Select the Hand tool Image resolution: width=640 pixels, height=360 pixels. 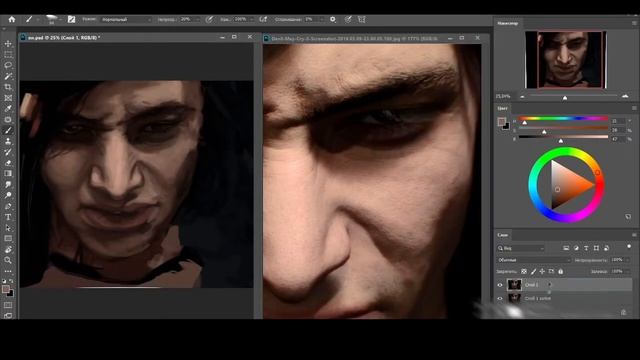[x=8, y=249]
